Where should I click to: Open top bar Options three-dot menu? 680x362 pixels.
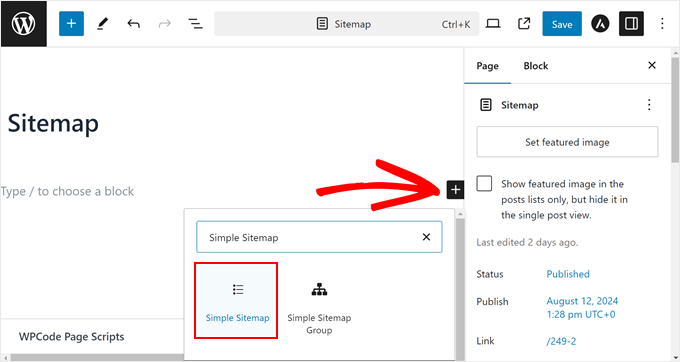point(662,24)
